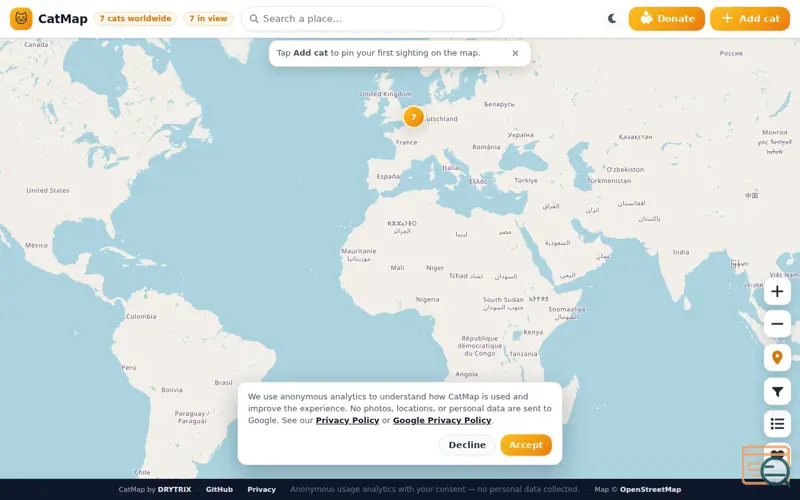Click the España map label
This screenshot has width=800, height=500.
point(388,177)
